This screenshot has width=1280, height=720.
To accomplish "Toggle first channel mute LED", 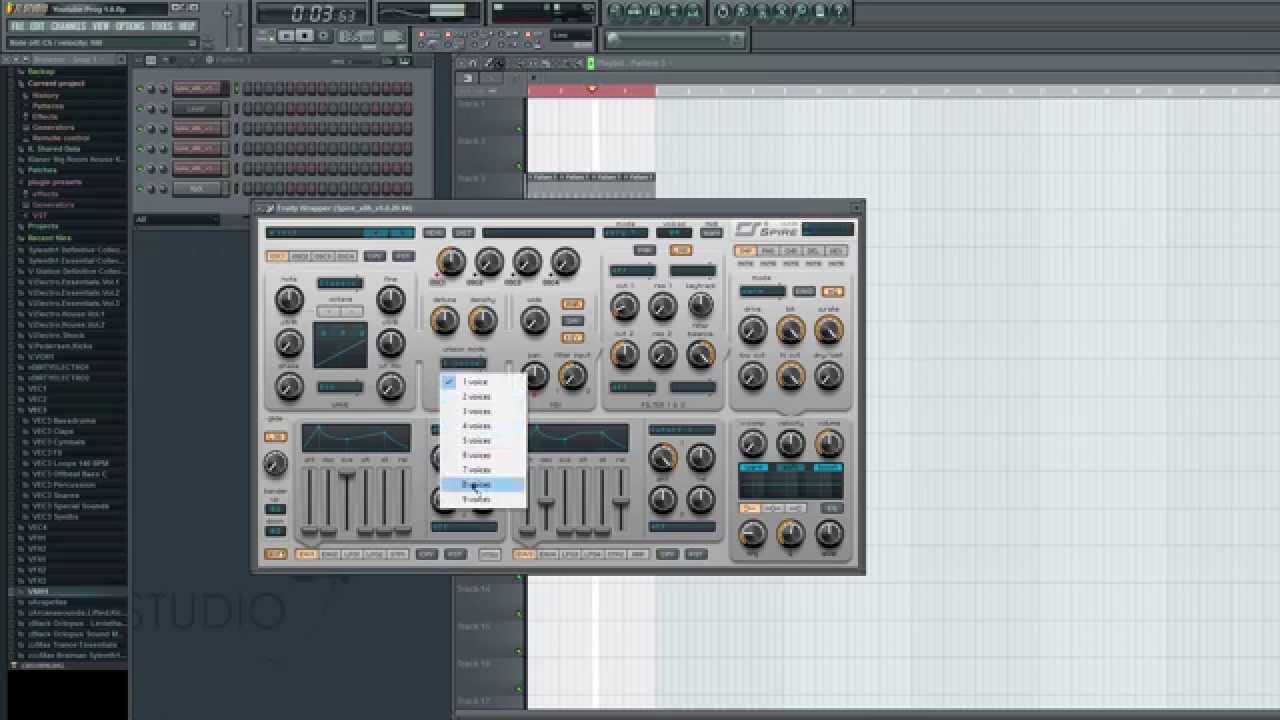I will click(140, 89).
